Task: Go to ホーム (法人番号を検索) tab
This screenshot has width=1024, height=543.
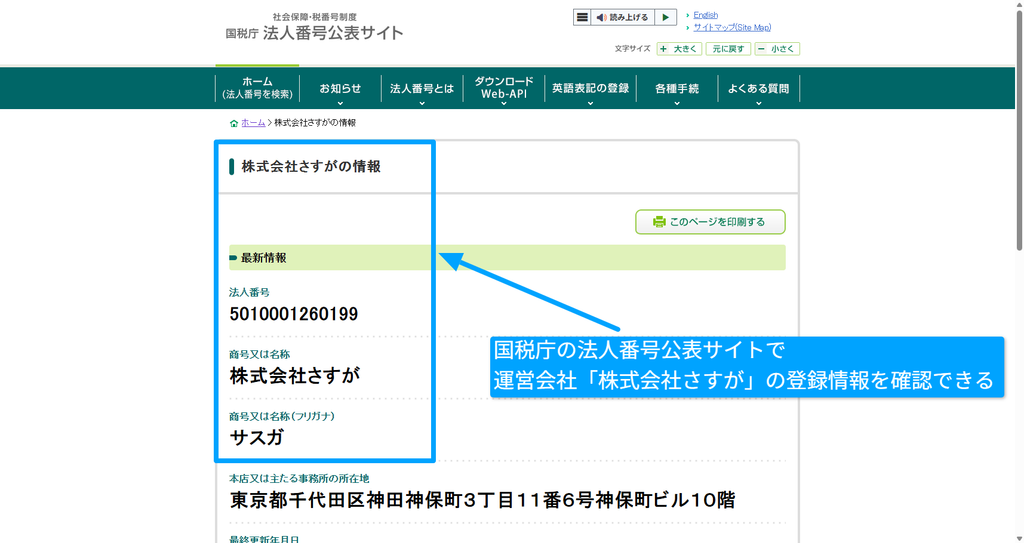Action: [x=257, y=88]
